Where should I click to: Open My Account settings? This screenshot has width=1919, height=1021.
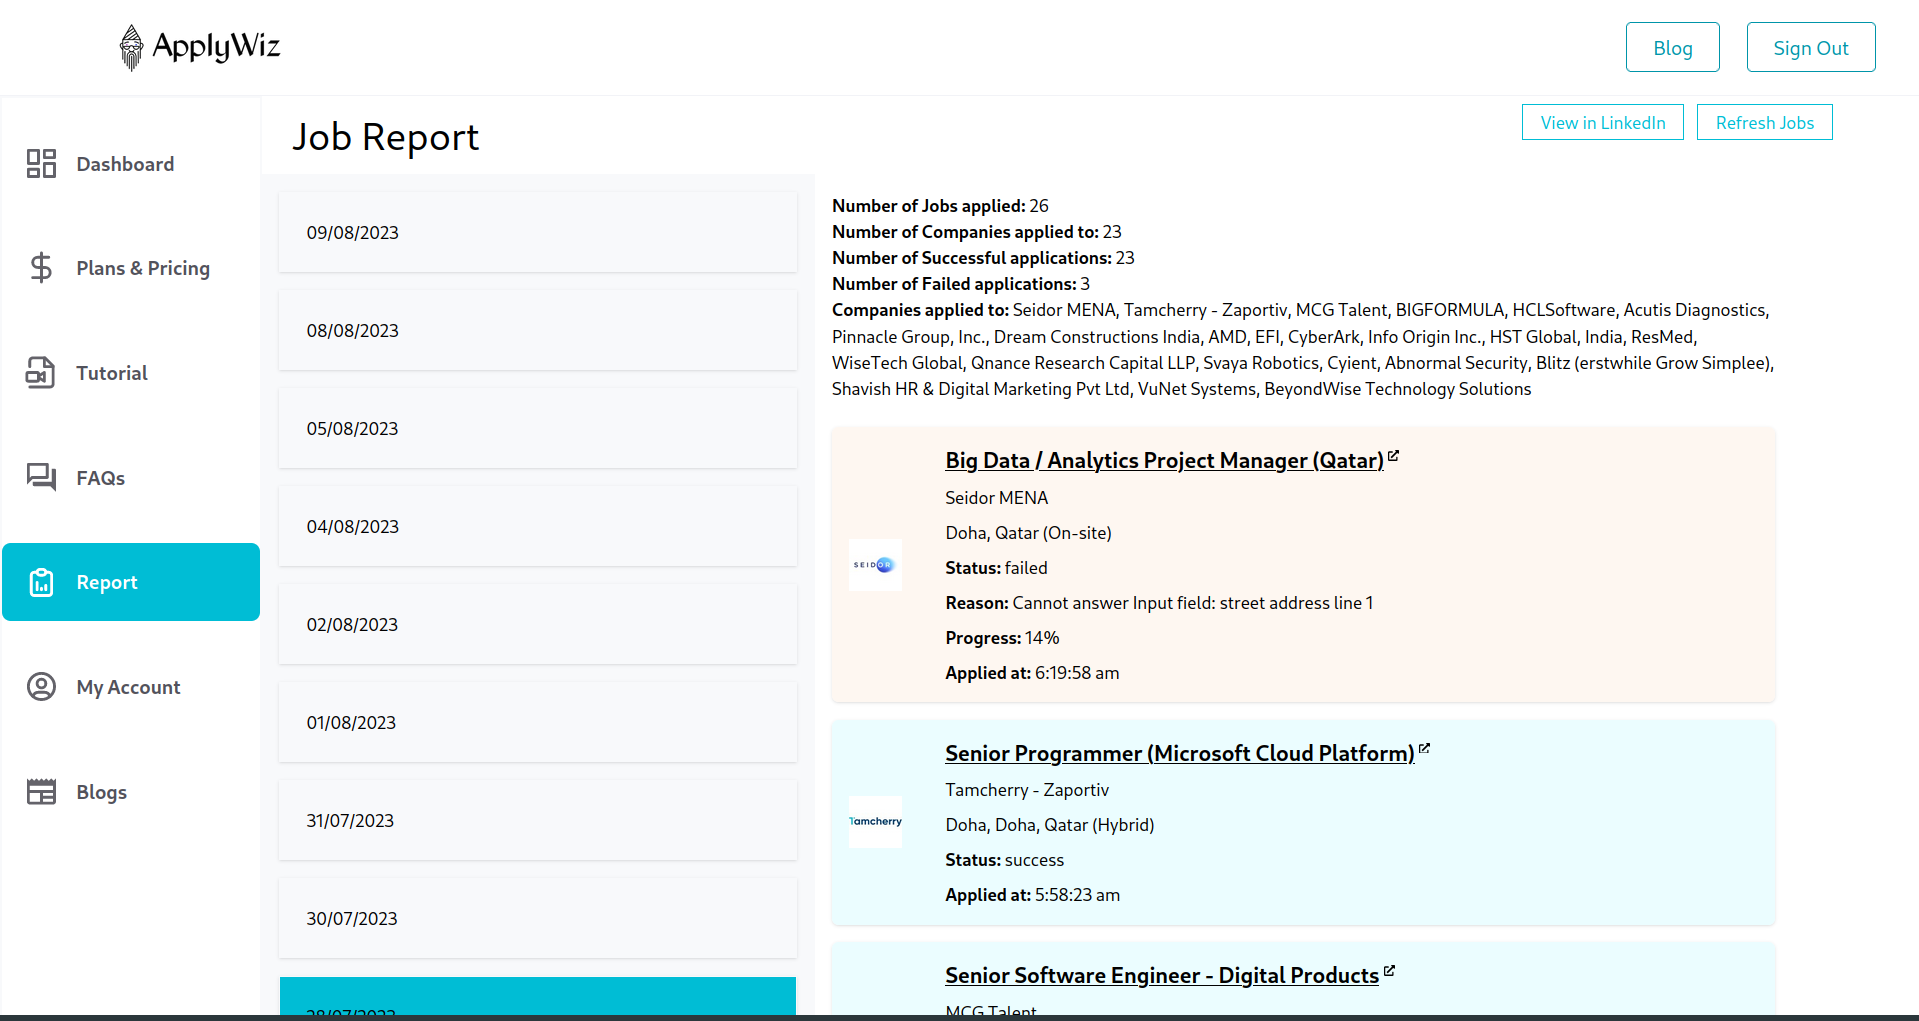click(131, 687)
